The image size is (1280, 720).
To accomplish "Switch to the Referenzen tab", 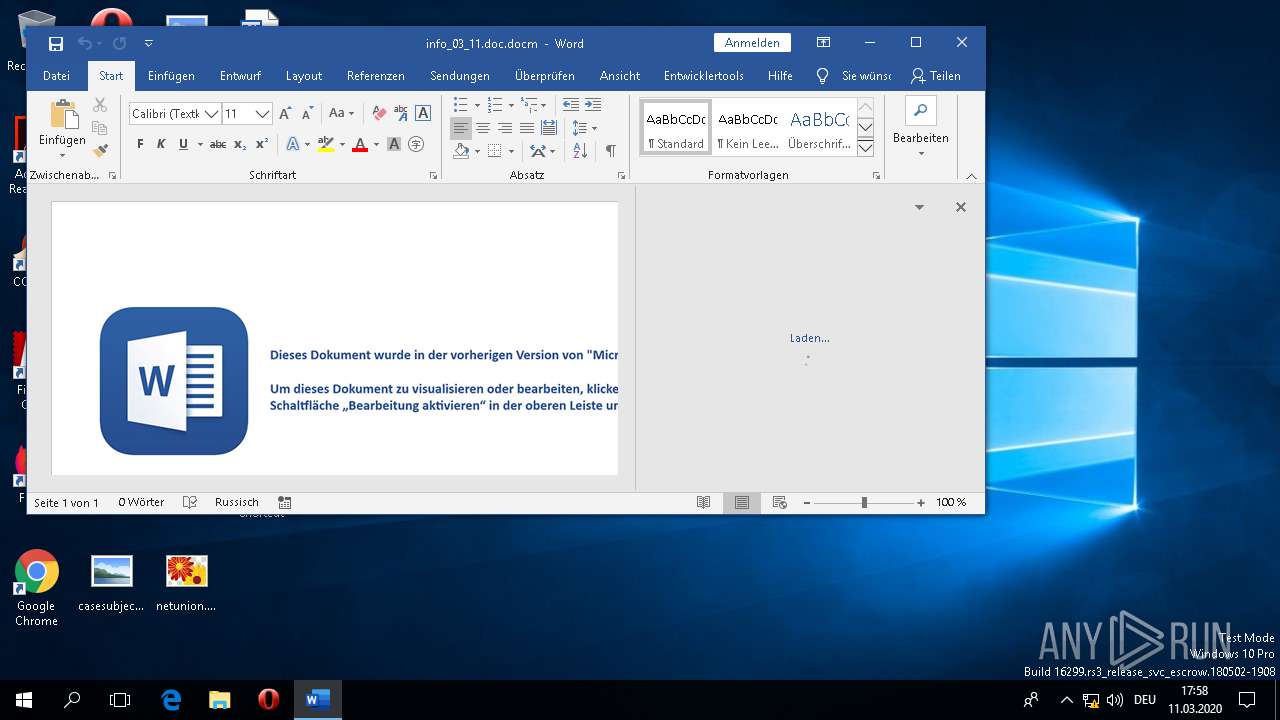I will [x=376, y=76].
